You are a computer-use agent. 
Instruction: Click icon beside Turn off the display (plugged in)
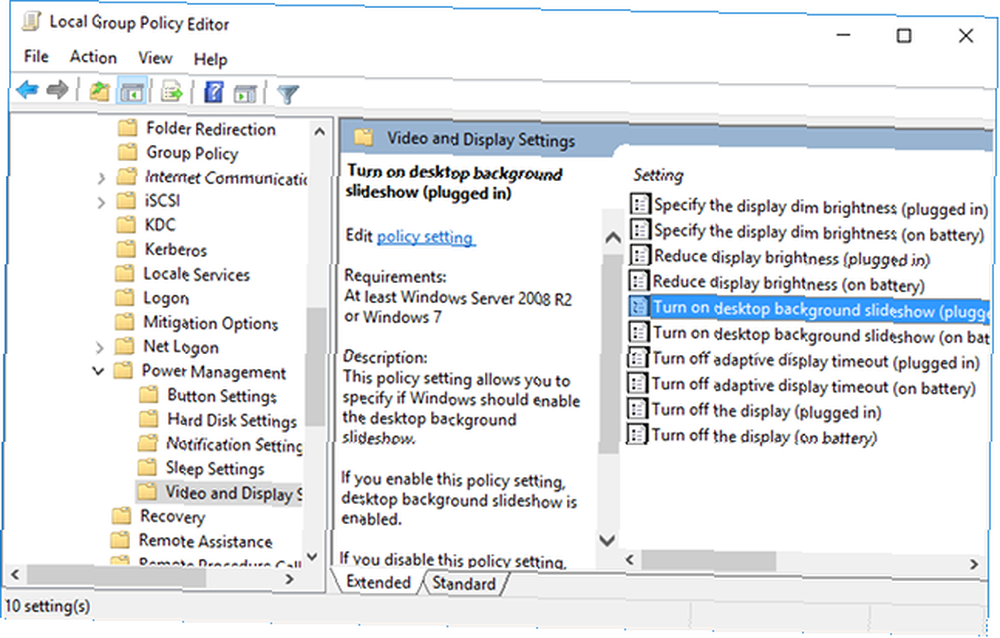point(636,408)
